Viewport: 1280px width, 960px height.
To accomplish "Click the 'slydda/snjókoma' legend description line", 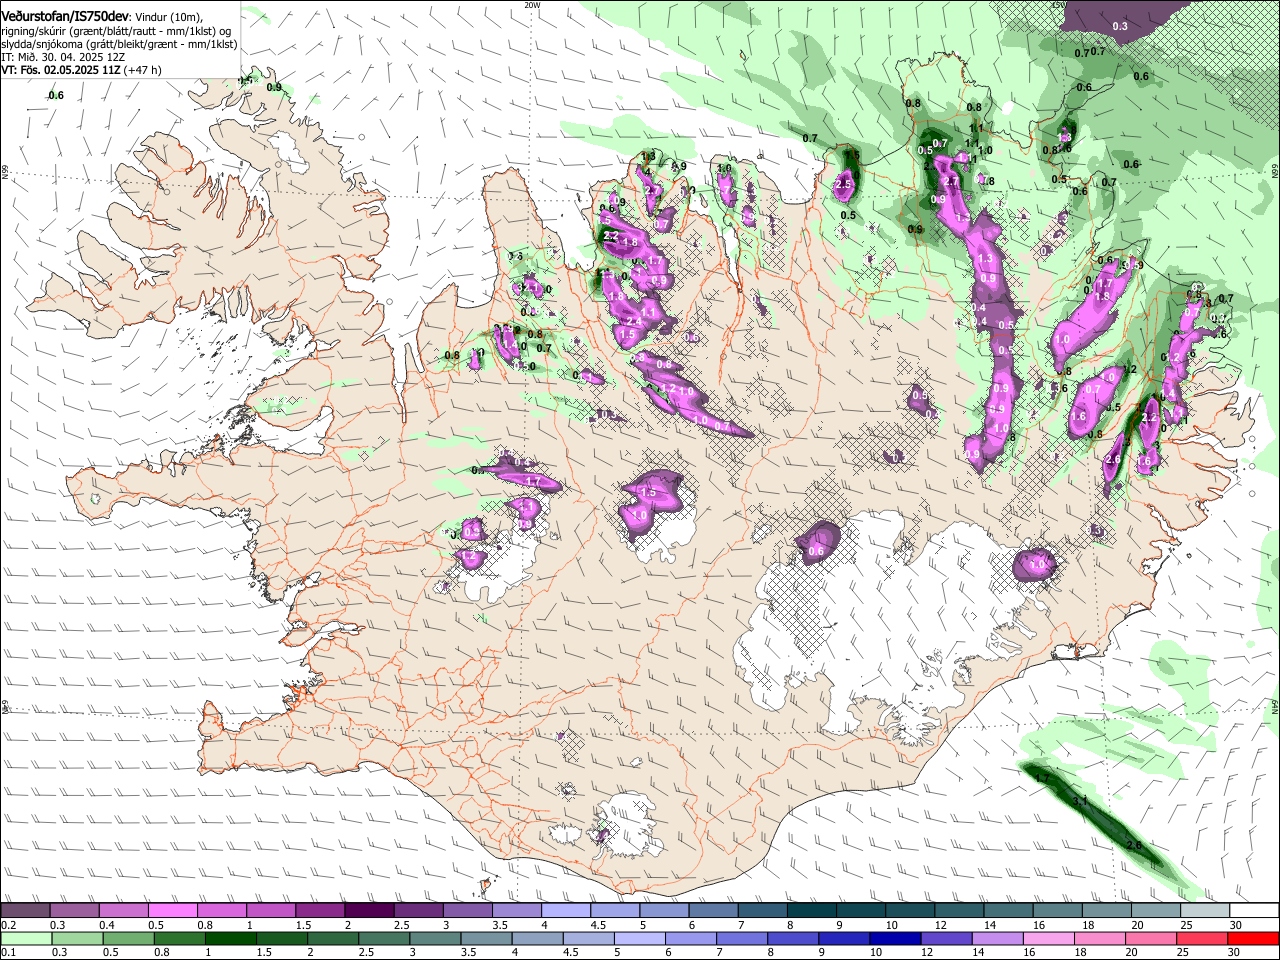I will point(118,44).
